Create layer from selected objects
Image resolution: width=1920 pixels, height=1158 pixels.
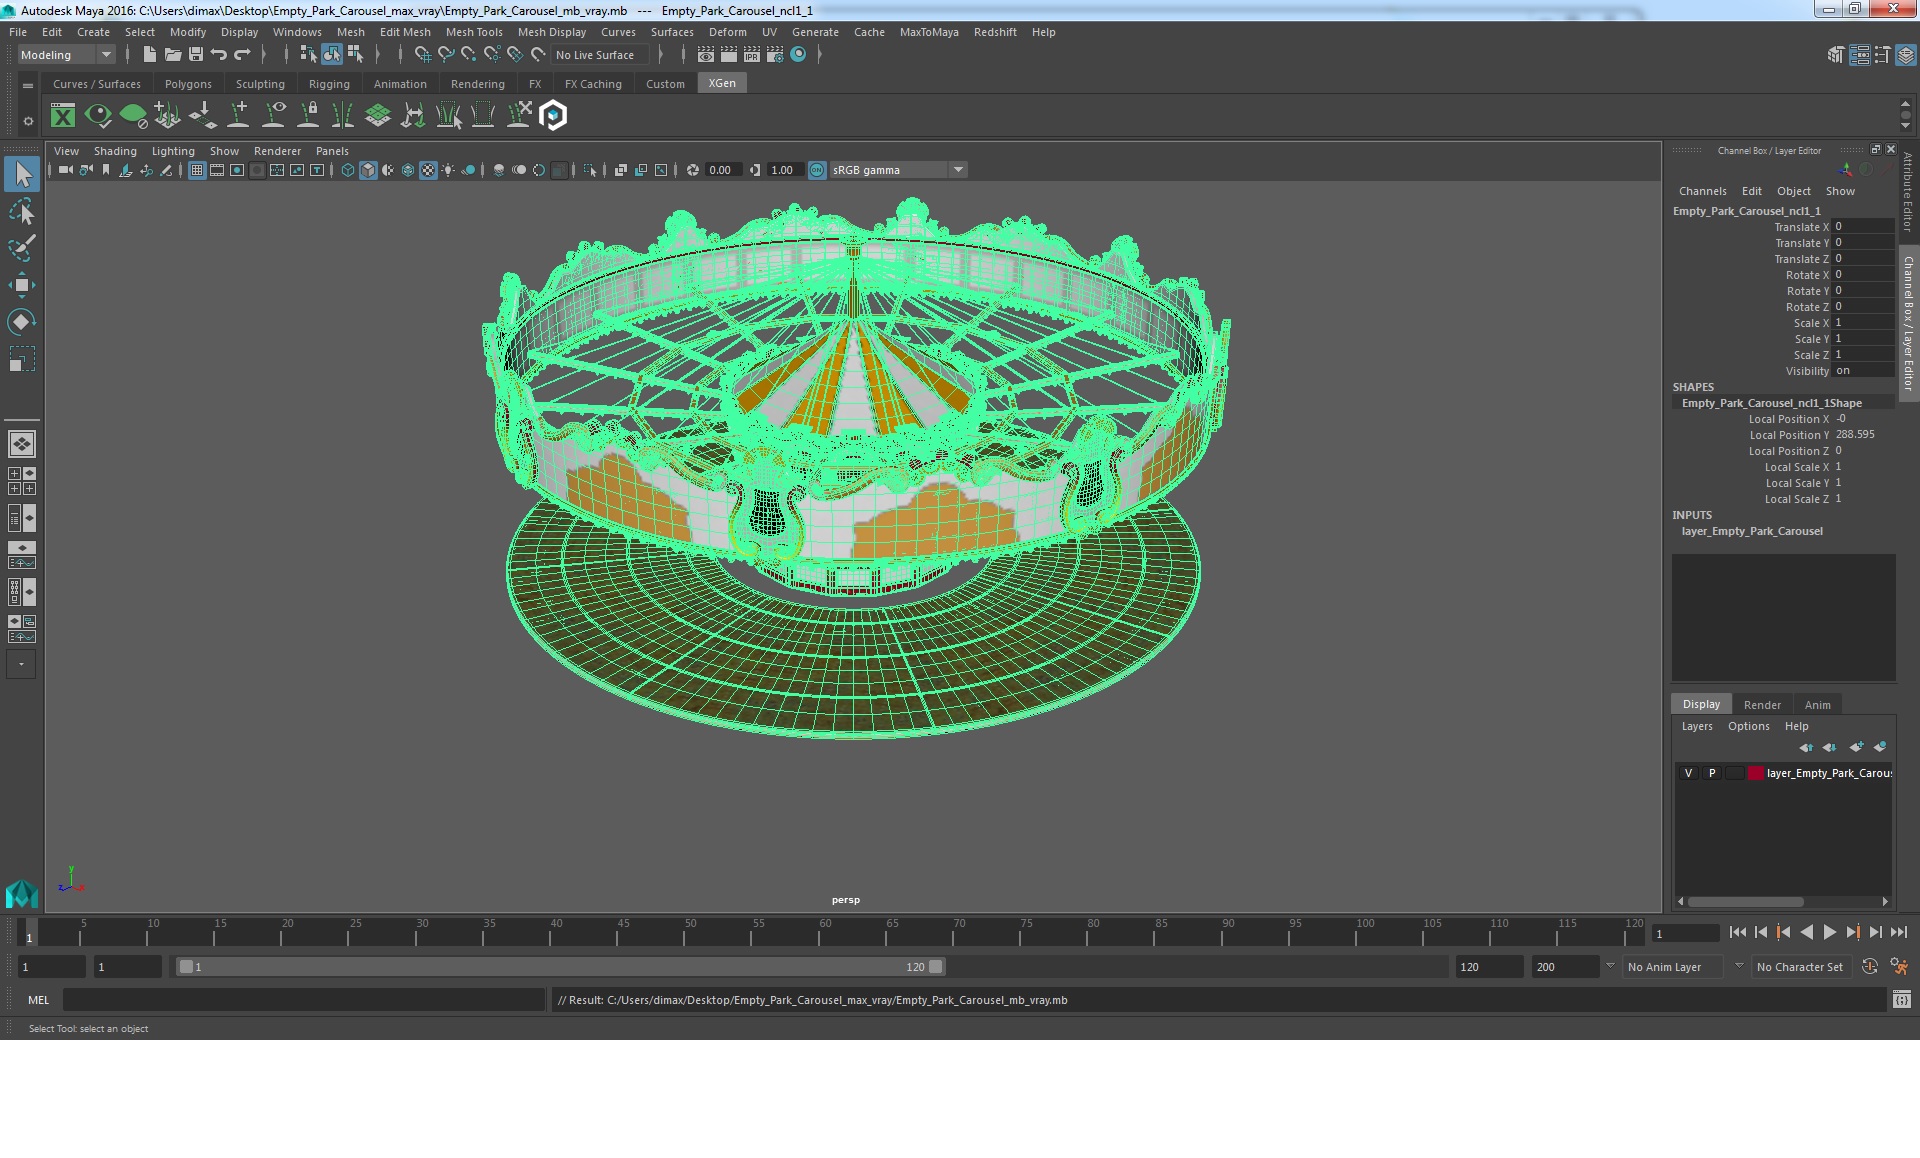click(x=1880, y=747)
